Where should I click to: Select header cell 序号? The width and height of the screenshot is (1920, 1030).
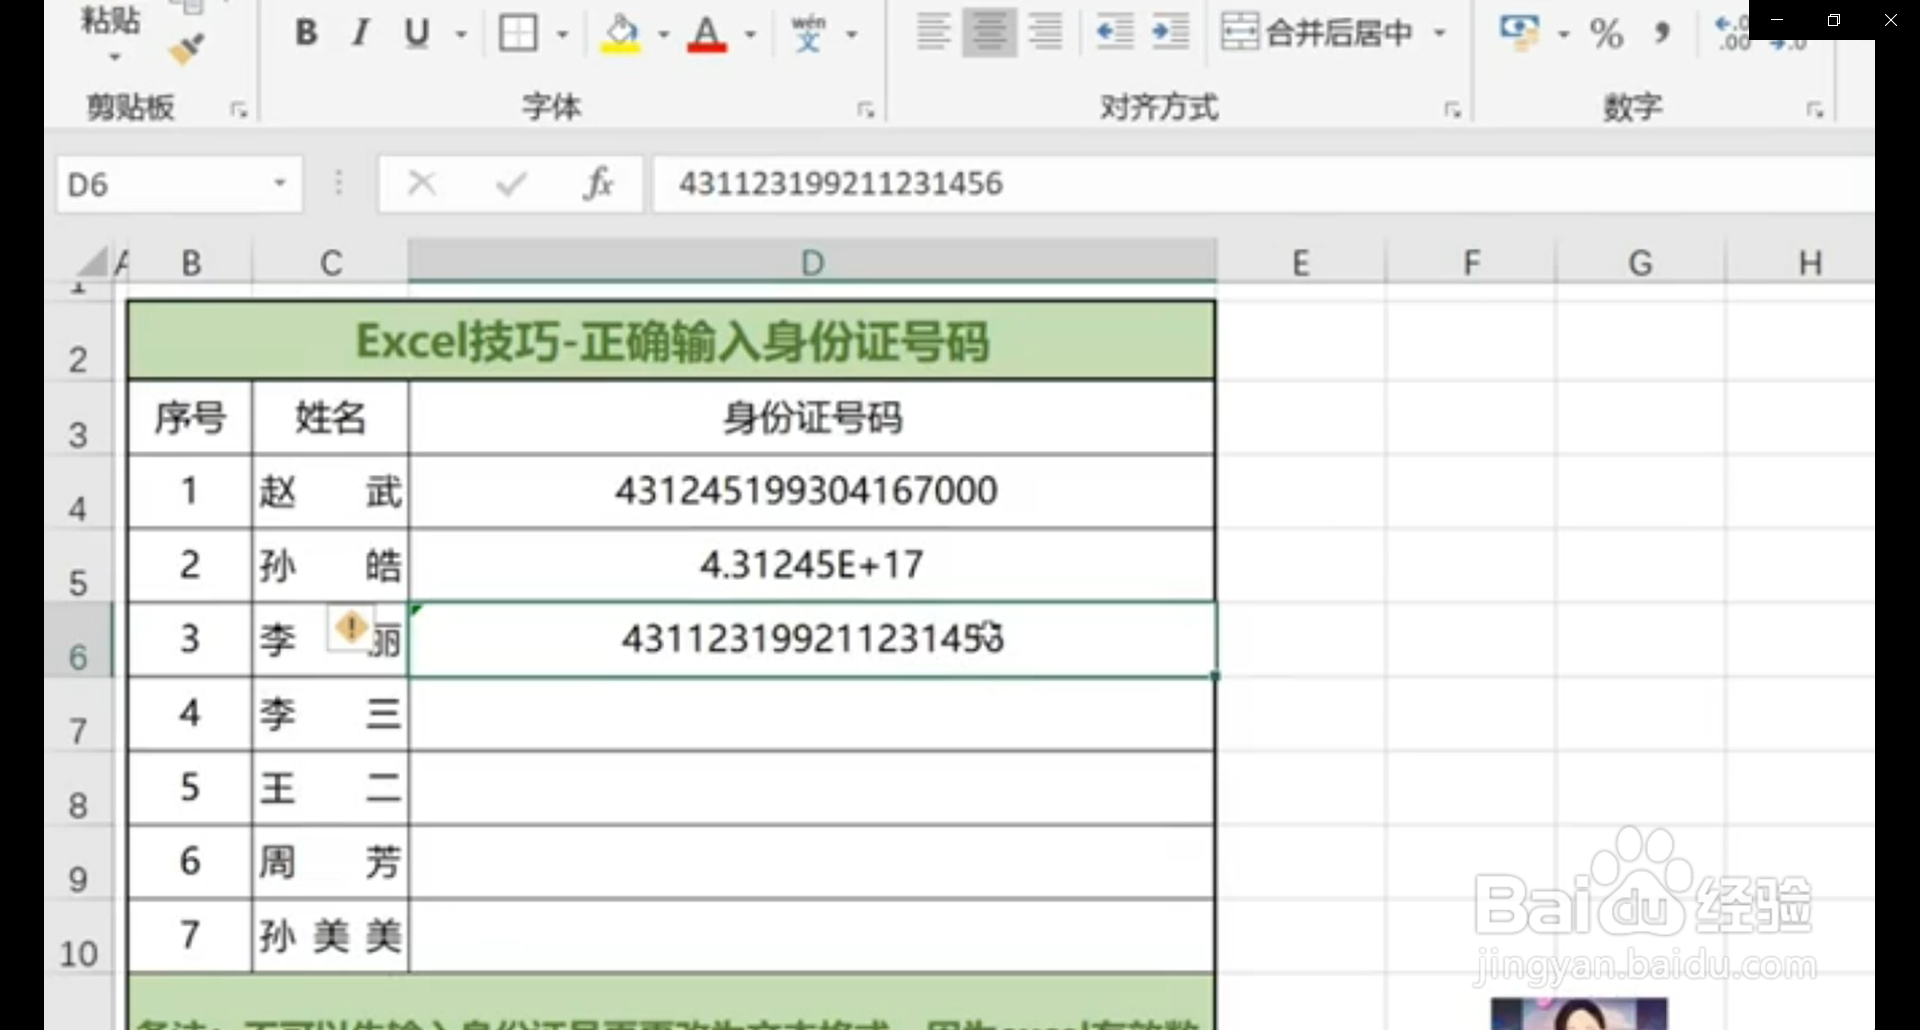(x=190, y=417)
